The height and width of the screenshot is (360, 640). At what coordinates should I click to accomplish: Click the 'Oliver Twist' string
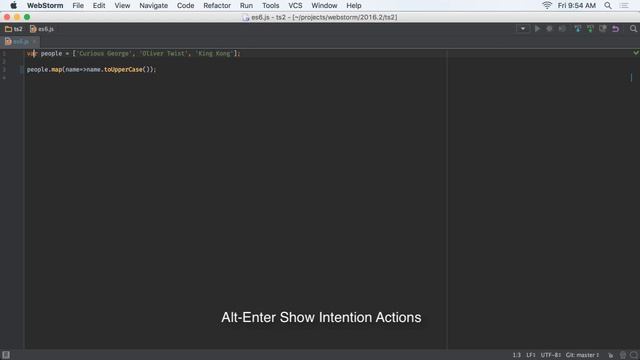(164, 53)
